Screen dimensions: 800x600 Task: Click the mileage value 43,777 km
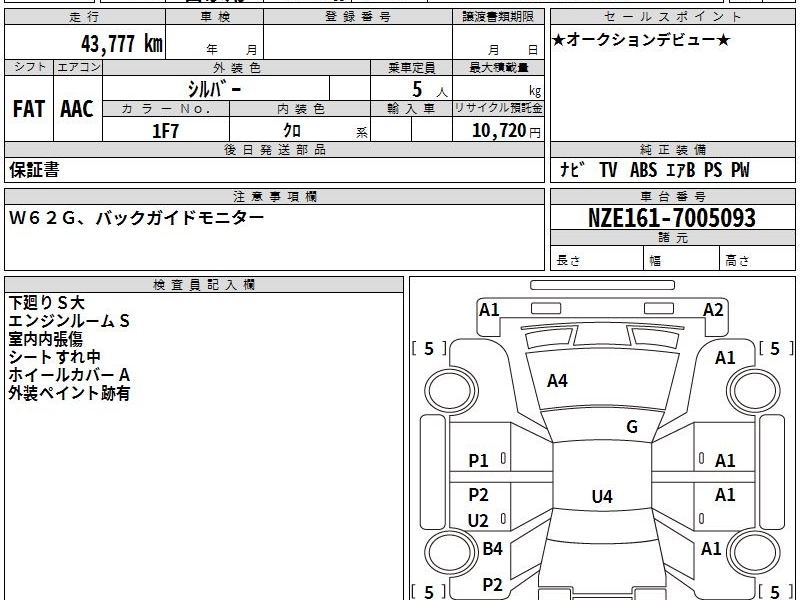pyautogui.click(x=121, y=44)
